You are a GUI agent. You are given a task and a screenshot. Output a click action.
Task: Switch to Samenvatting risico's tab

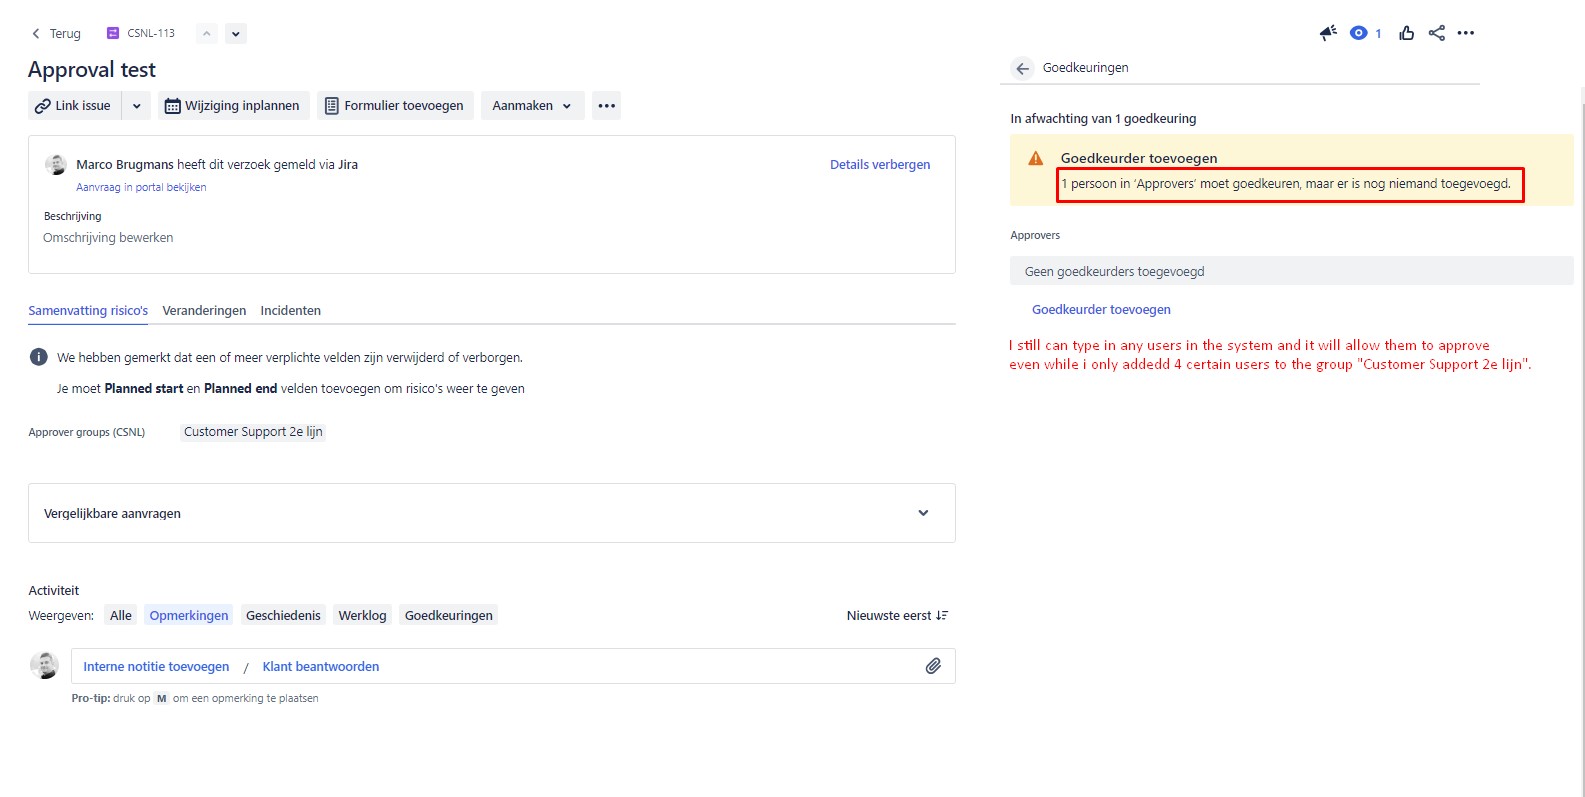click(x=88, y=311)
